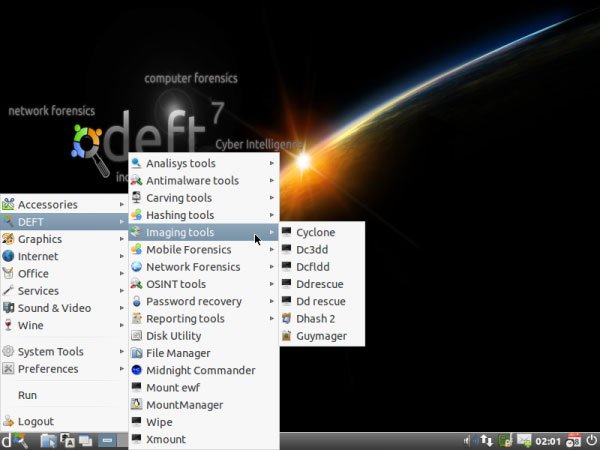Image resolution: width=600 pixels, height=450 pixels.
Task: Select Midnight Commander label
Action: 201,370
